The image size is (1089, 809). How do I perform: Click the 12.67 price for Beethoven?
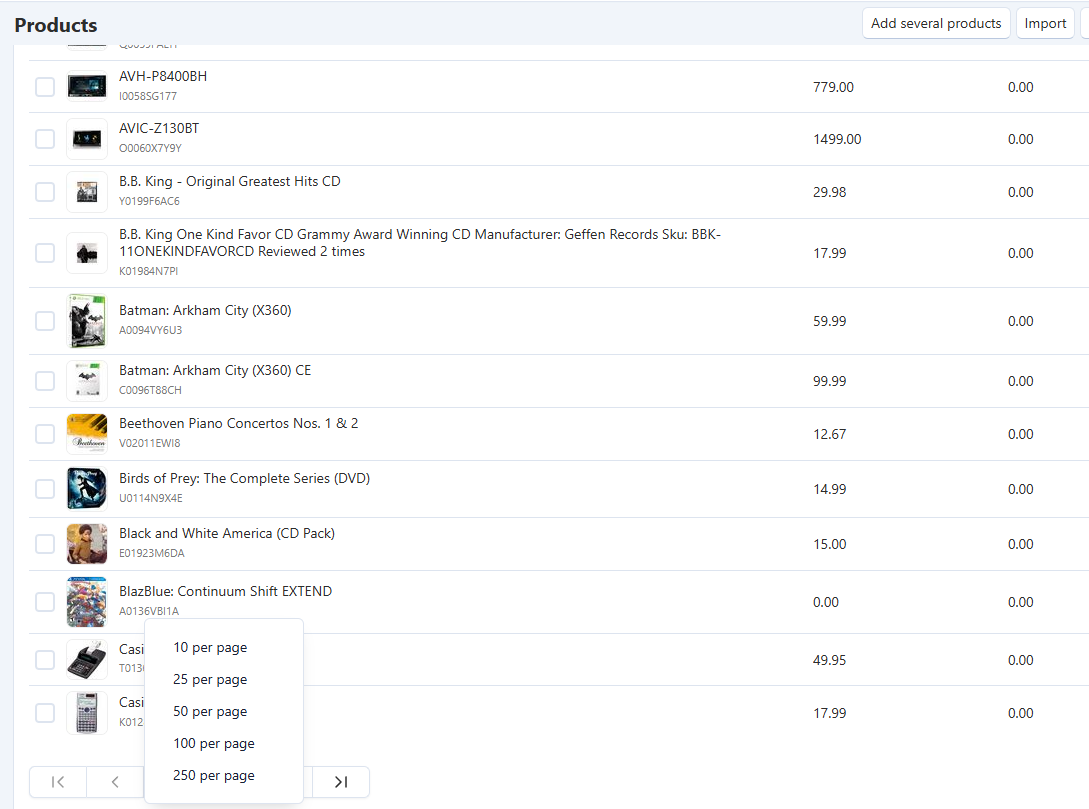(829, 434)
